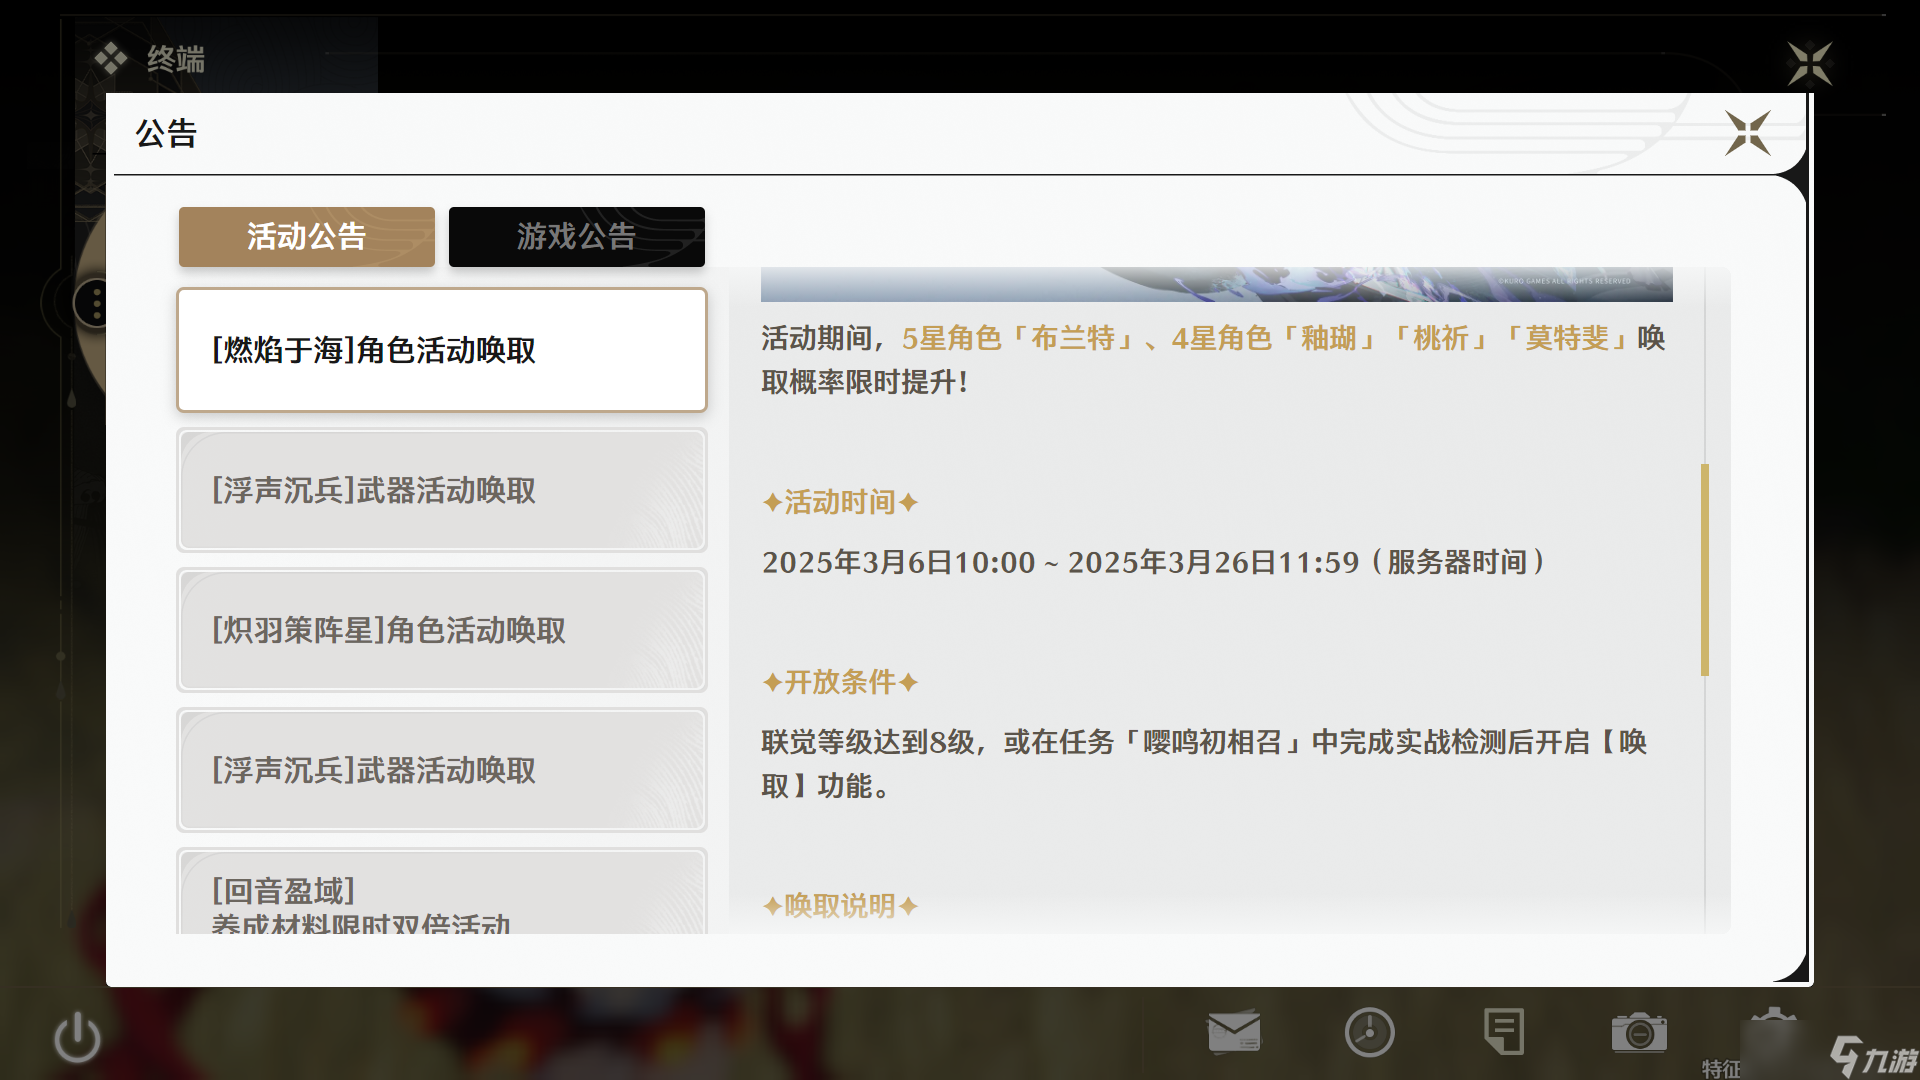The height and width of the screenshot is (1080, 1920).
Task: Click the power icon at bottom left
Action: [x=77, y=1037]
